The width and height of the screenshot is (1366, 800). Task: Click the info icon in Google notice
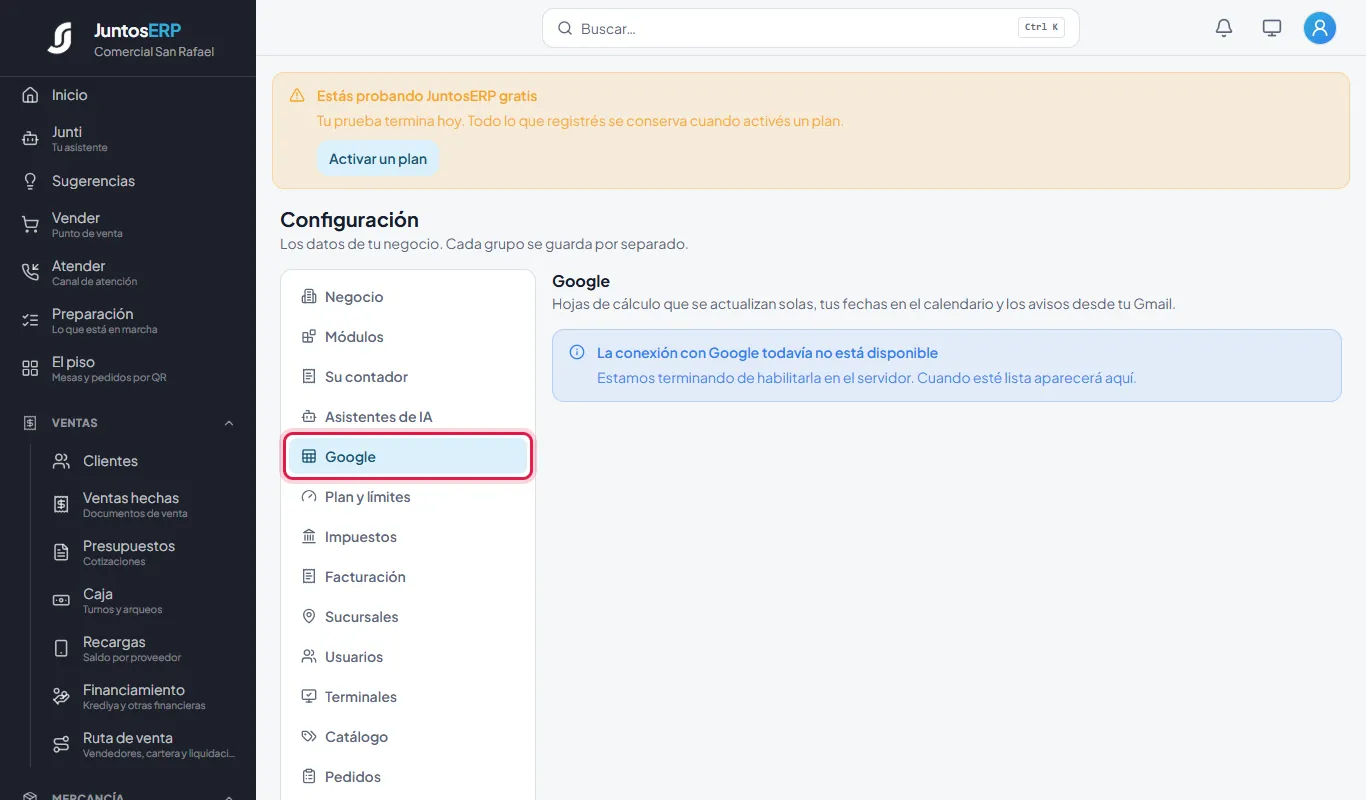pos(577,352)
